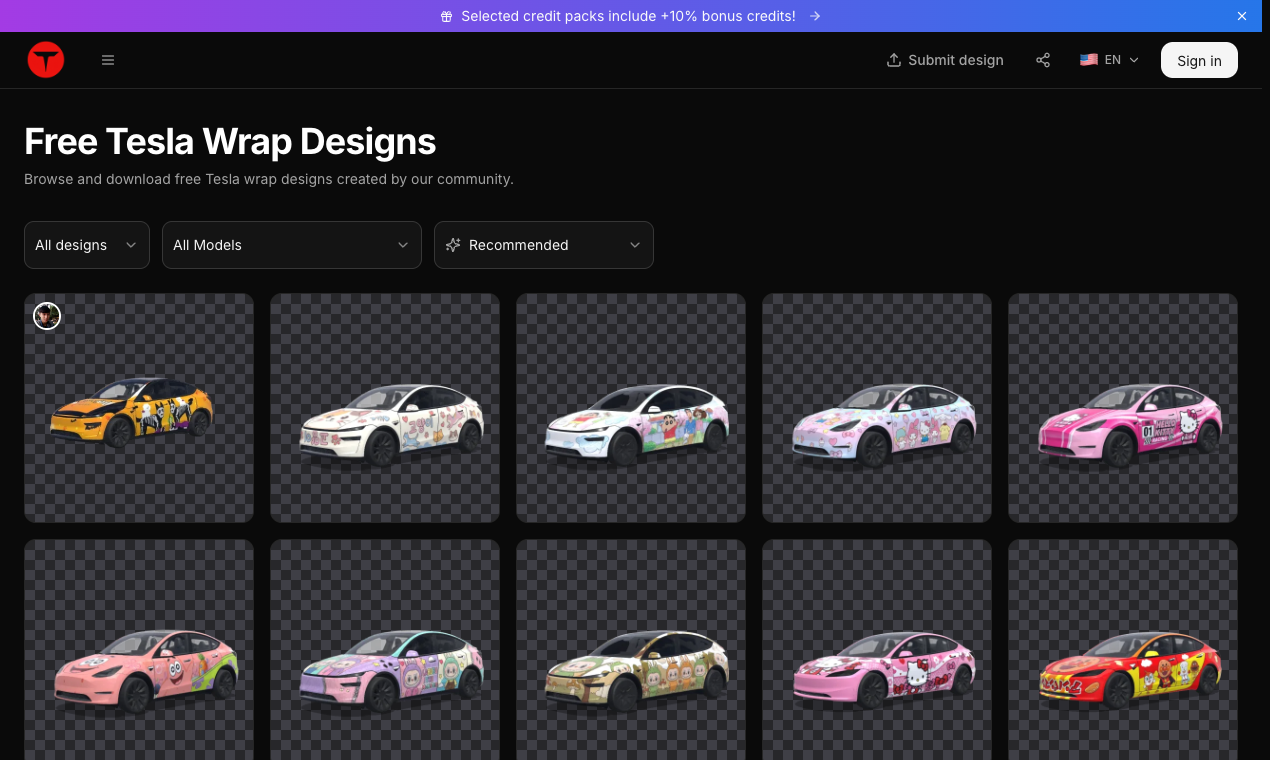Click the user avatar on orange car card

(x=47, y=316)
